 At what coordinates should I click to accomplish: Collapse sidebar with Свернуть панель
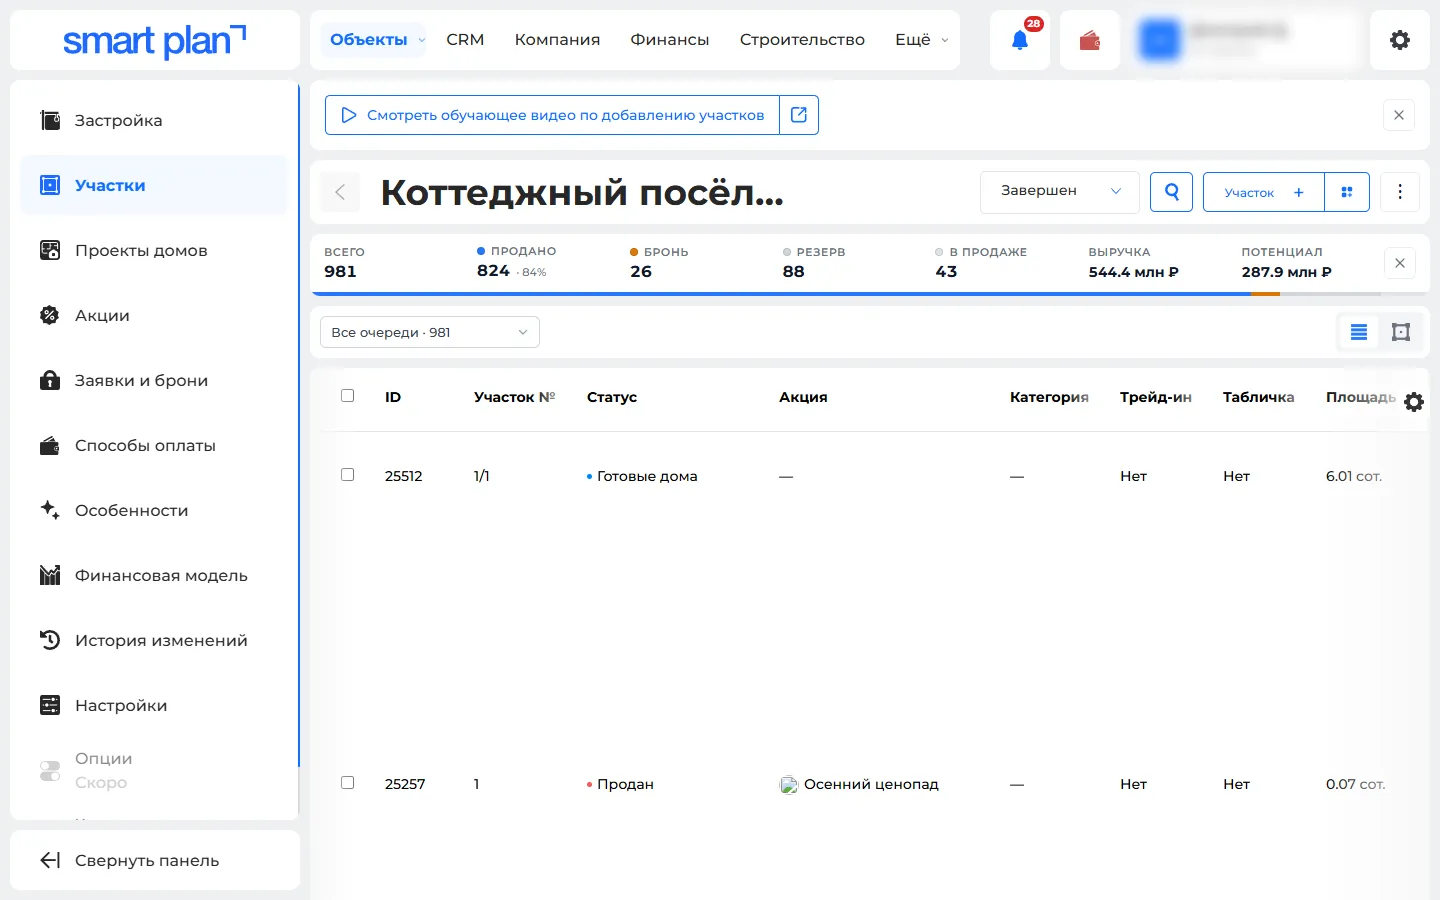click(154, 860)
